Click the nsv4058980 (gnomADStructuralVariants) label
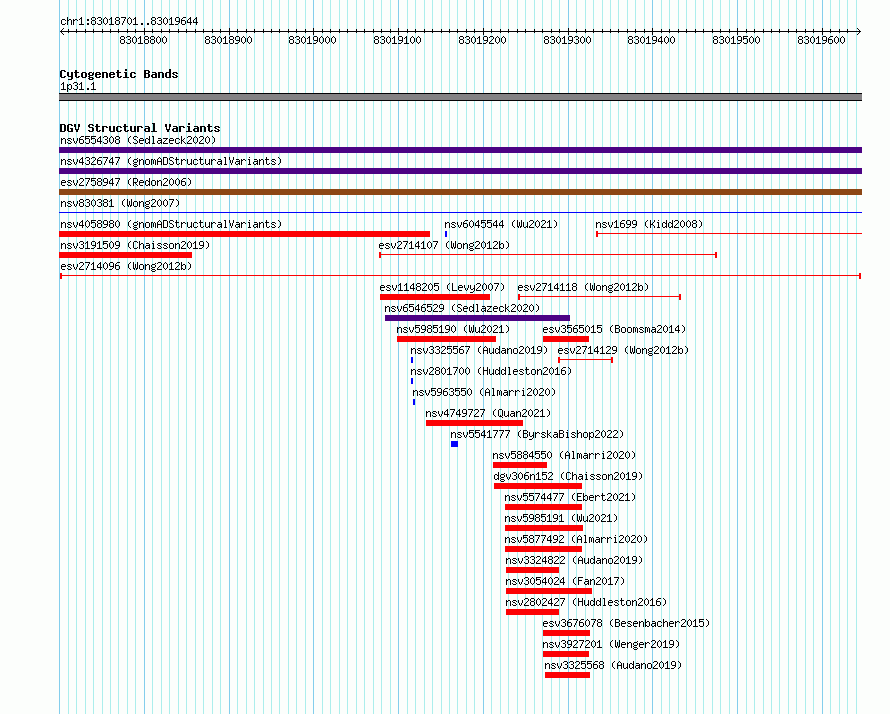 (x=171, y=224)
